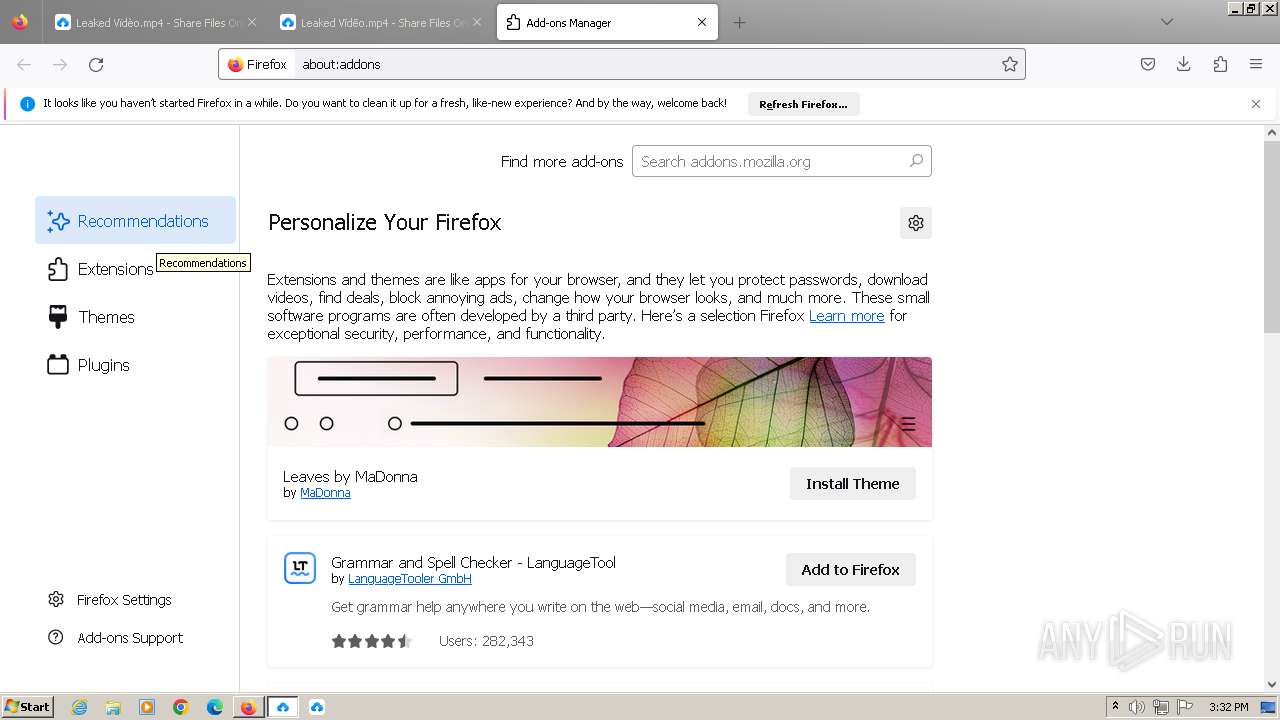Open Internet Explorer from taskbar
This screenshot has width=1280, height=720.
[x=80, y=707]
